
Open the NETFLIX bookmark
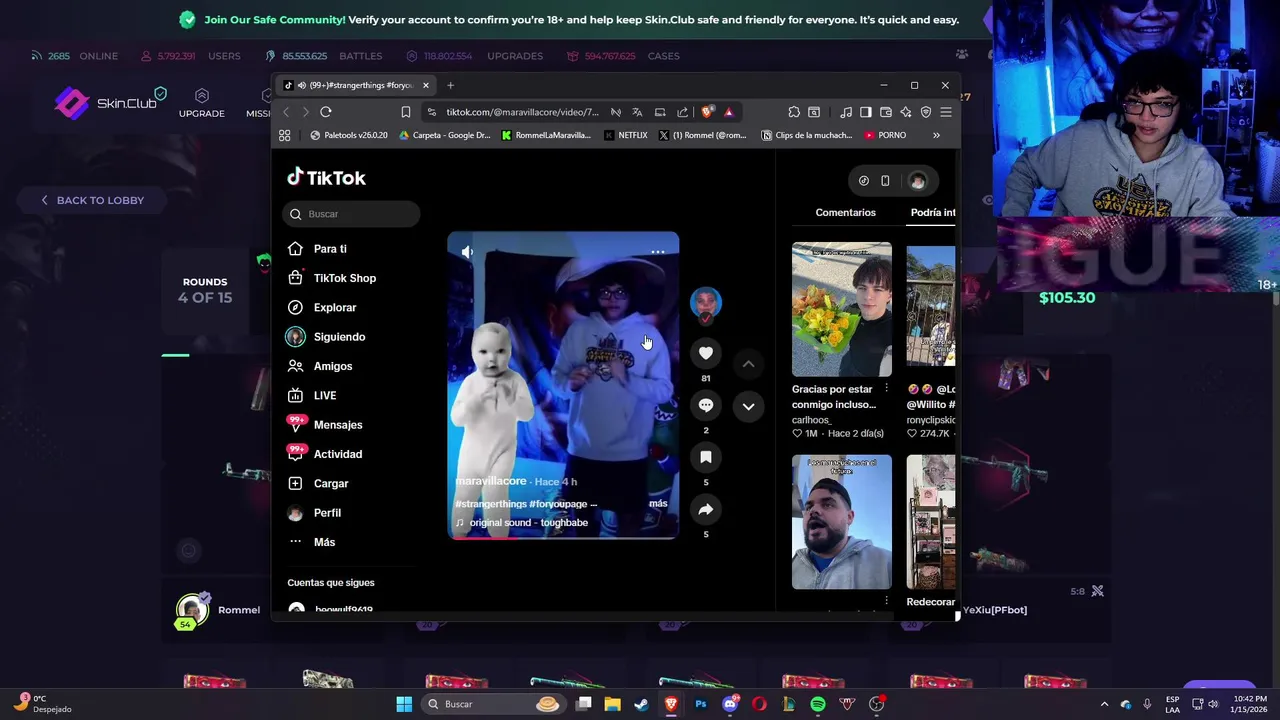[626, 135]
